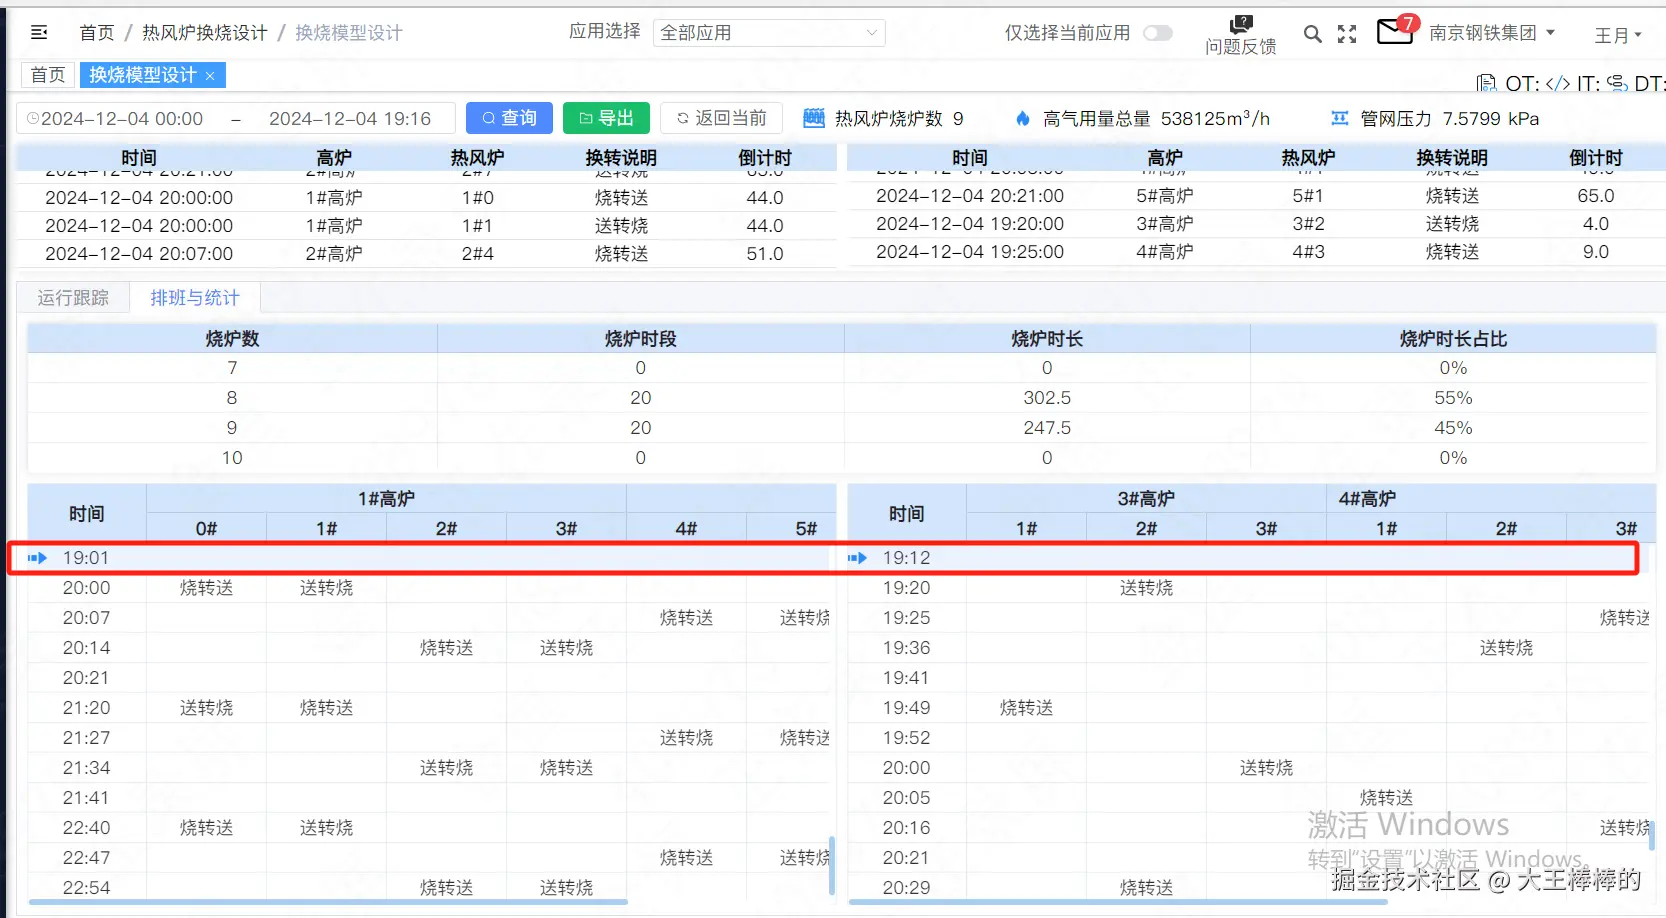Select the 247.5 烧炉时长 cell
Viewport: 1666px width, 918px height.
pos(1047,428)
